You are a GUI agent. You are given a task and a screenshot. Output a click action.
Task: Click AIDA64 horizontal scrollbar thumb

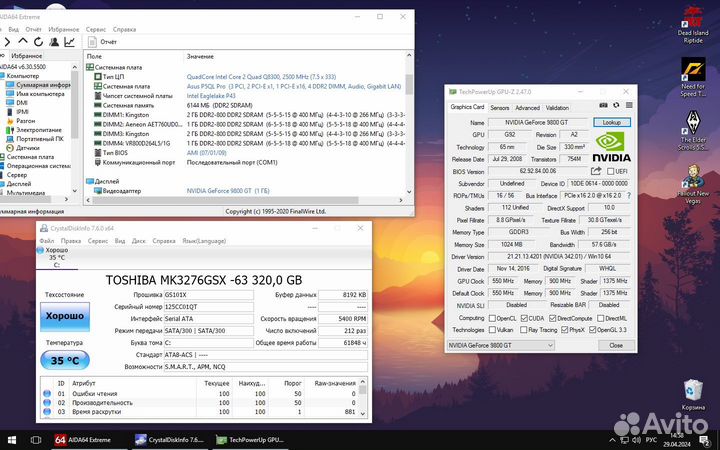225,200
